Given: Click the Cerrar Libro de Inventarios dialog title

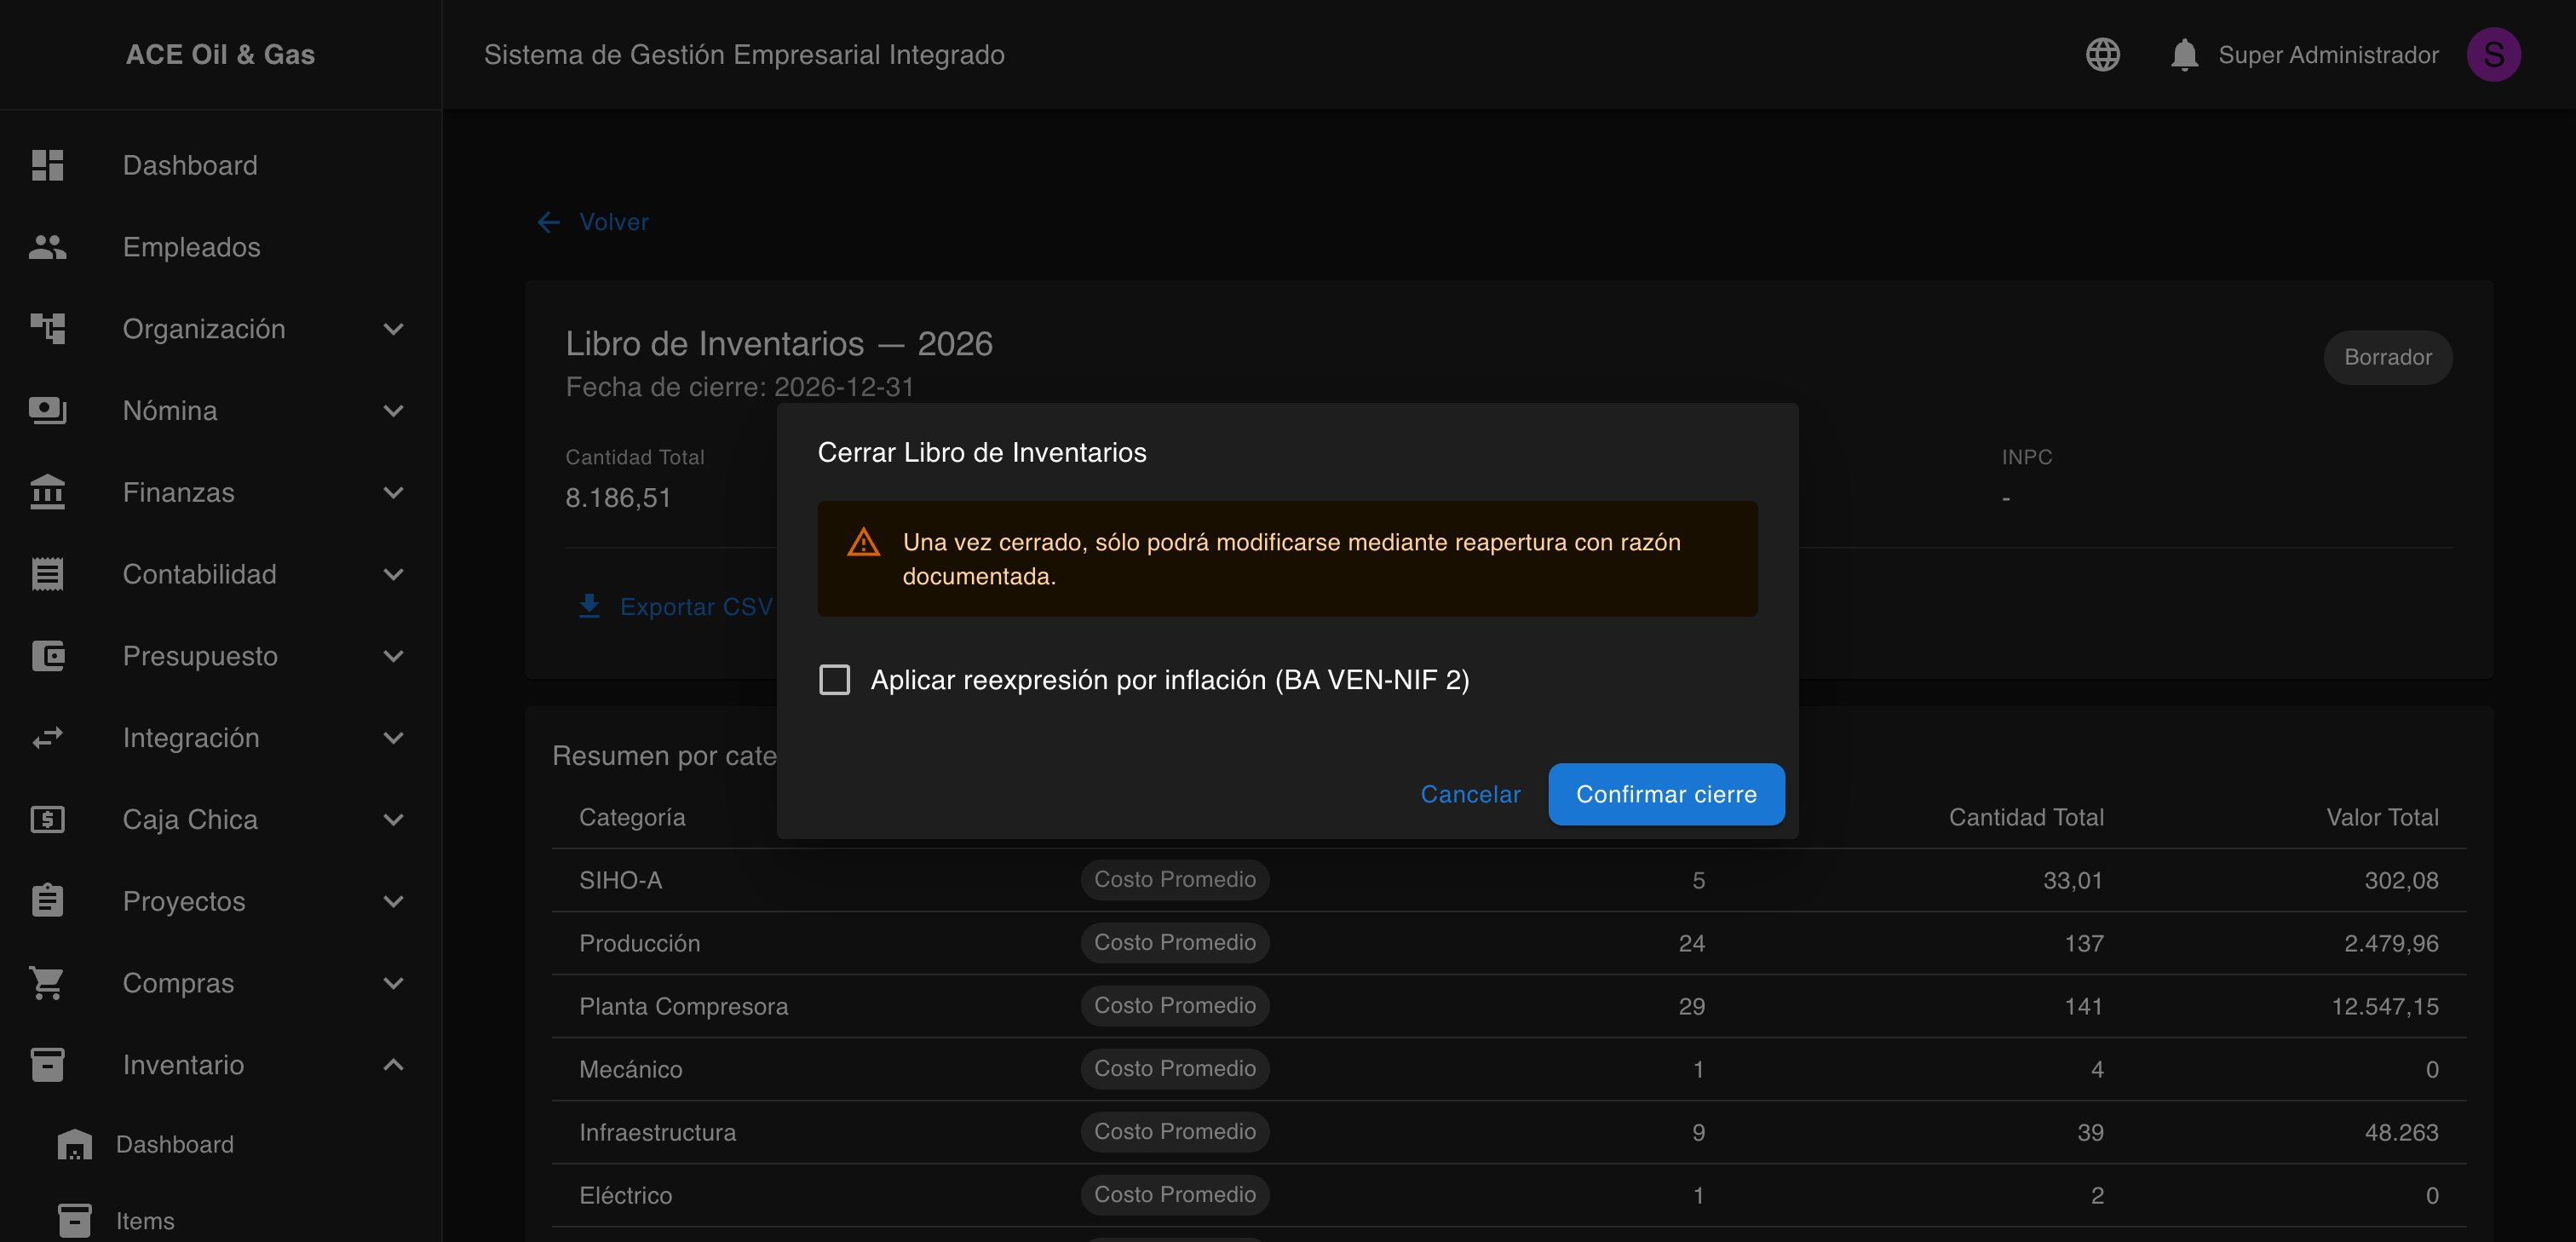Looking at the screenshot, I should tap(982, 452).
